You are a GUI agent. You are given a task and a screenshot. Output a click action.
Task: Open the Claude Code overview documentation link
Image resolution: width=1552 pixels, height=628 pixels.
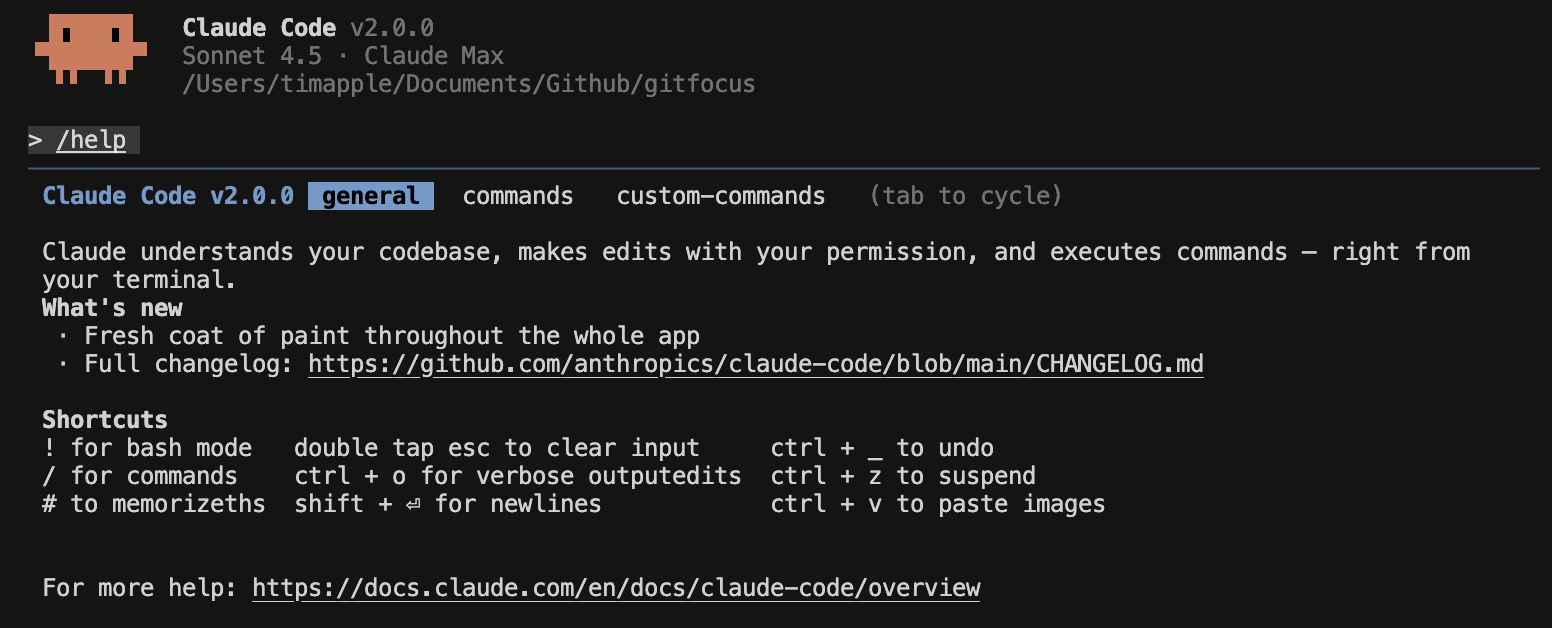click(616, 587)
